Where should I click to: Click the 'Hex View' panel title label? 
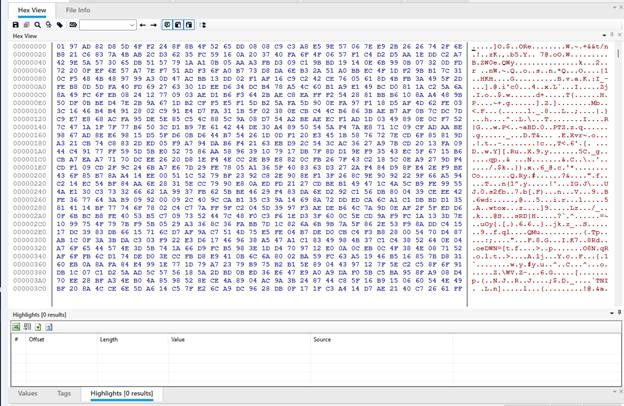click(x=25, y=36)
